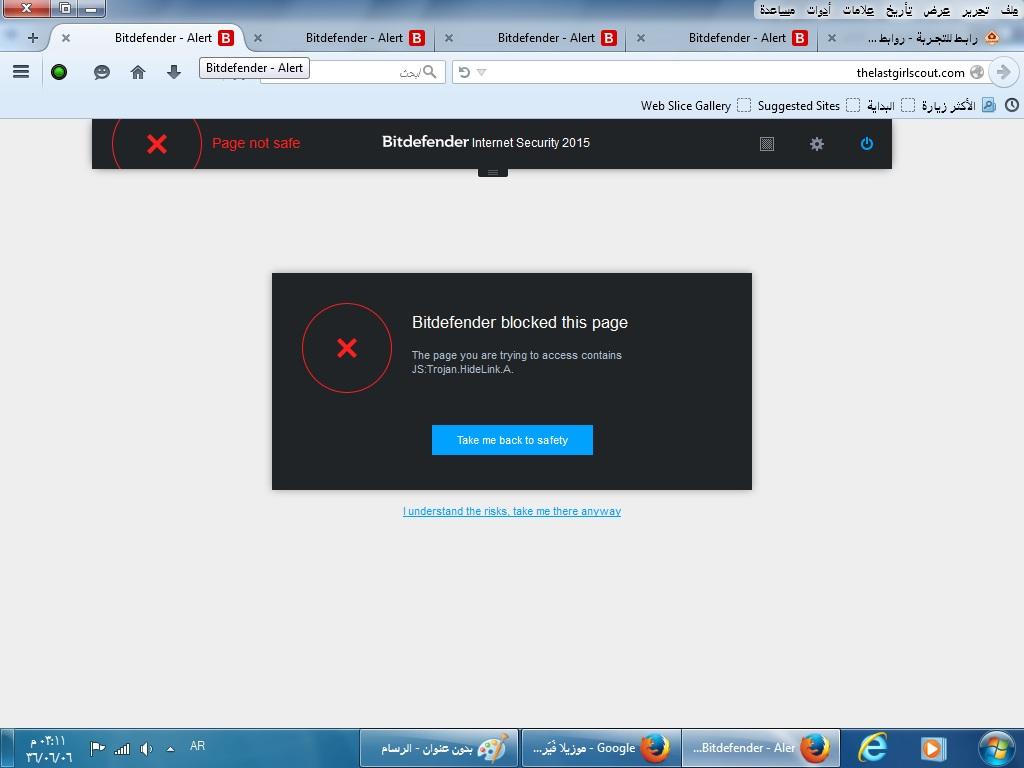Open Bitdefender settings gear
1024x768 pixels.
(816, 144)
